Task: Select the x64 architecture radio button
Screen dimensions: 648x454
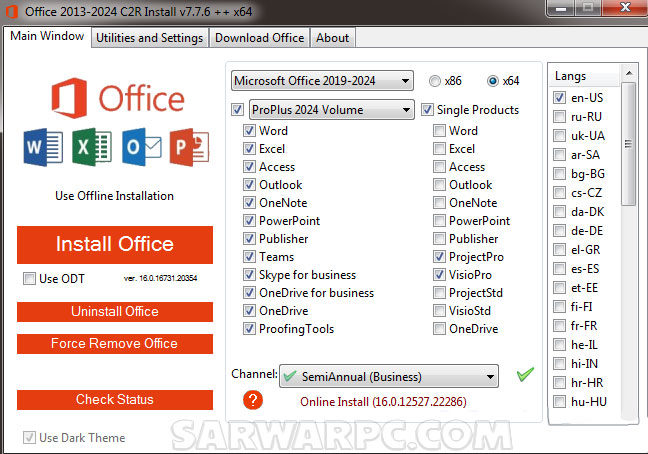Action: (x=493, y=81)
